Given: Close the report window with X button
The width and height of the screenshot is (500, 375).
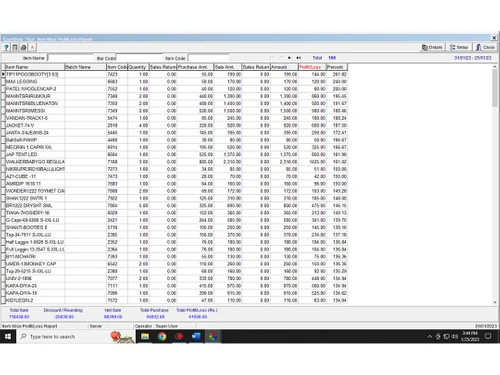Looking at the screenshot, I should (x=494, y=38).
